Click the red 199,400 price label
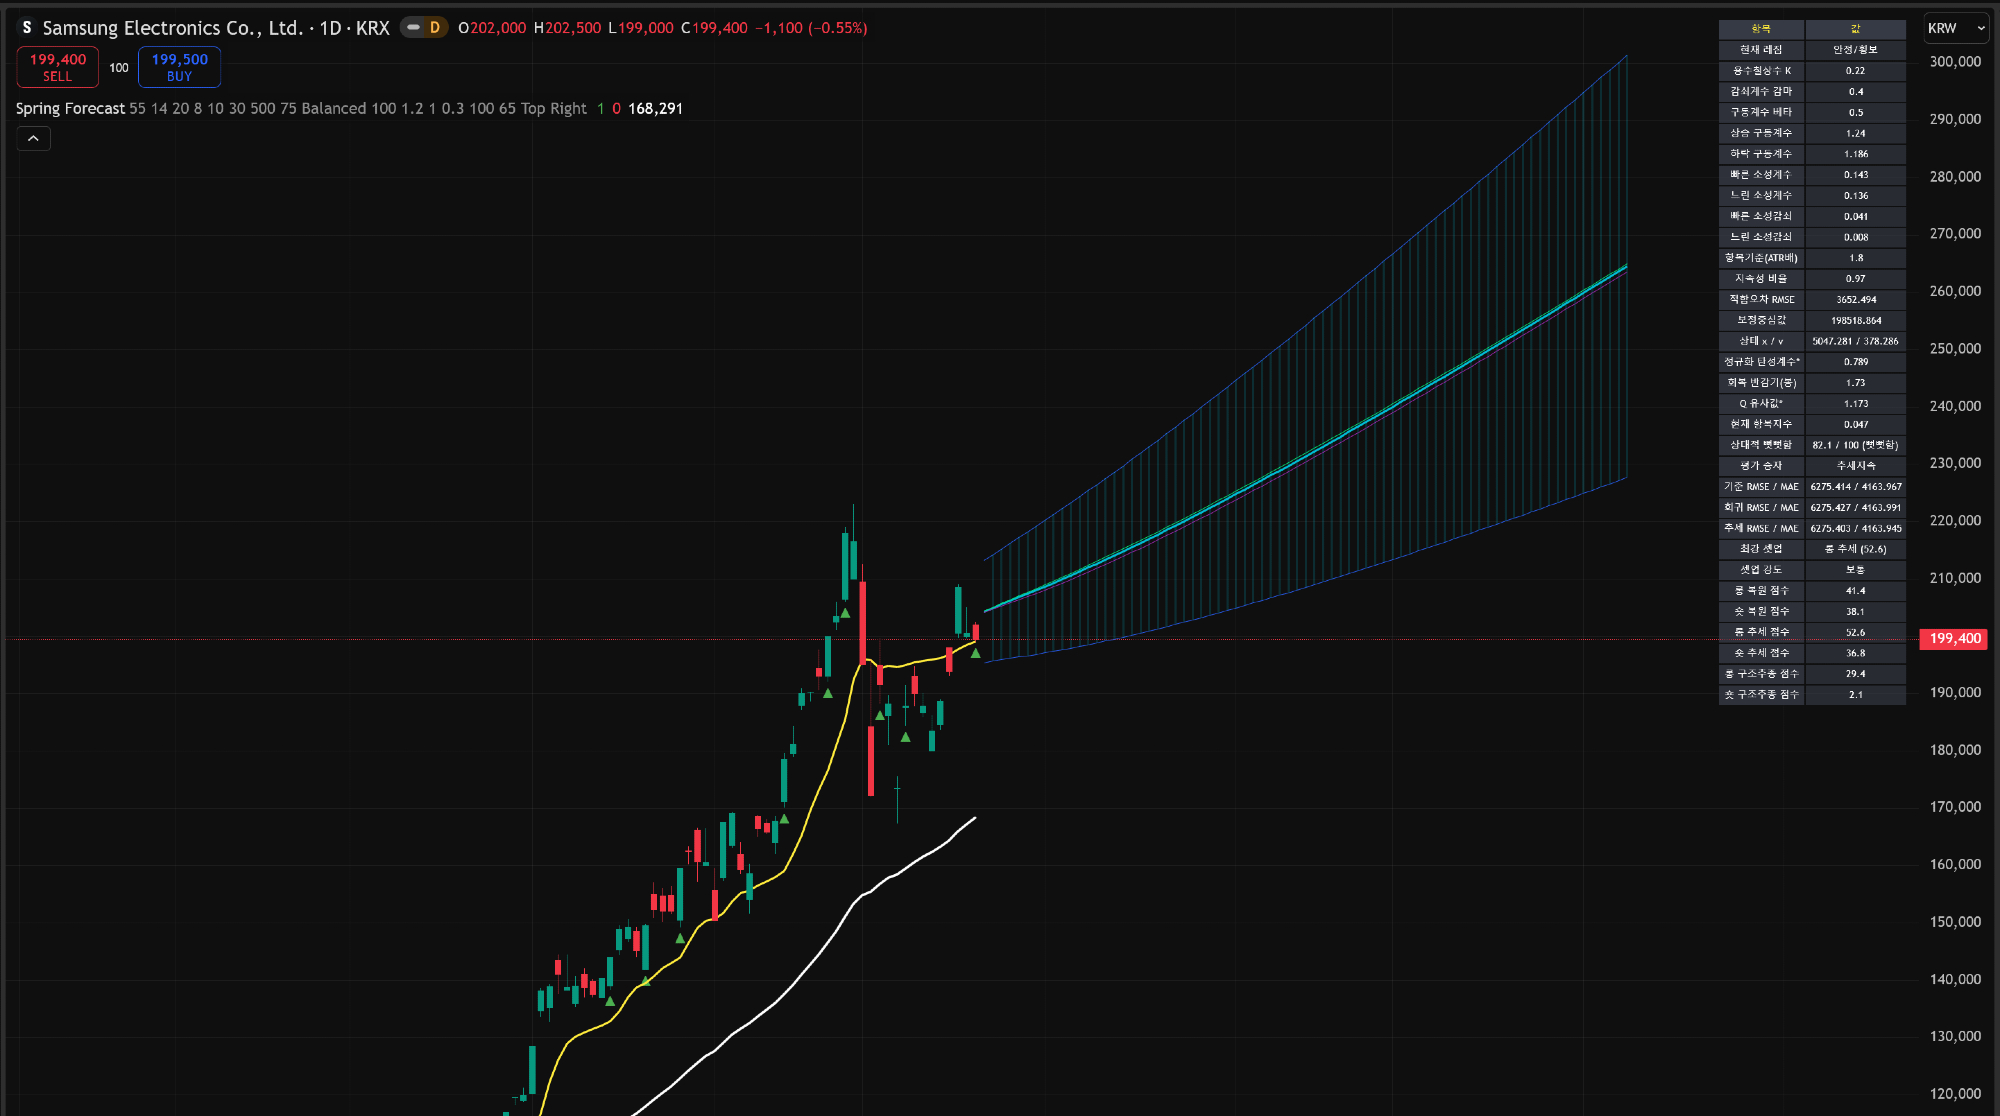 pyautogui.click(x=1954, y=638)
